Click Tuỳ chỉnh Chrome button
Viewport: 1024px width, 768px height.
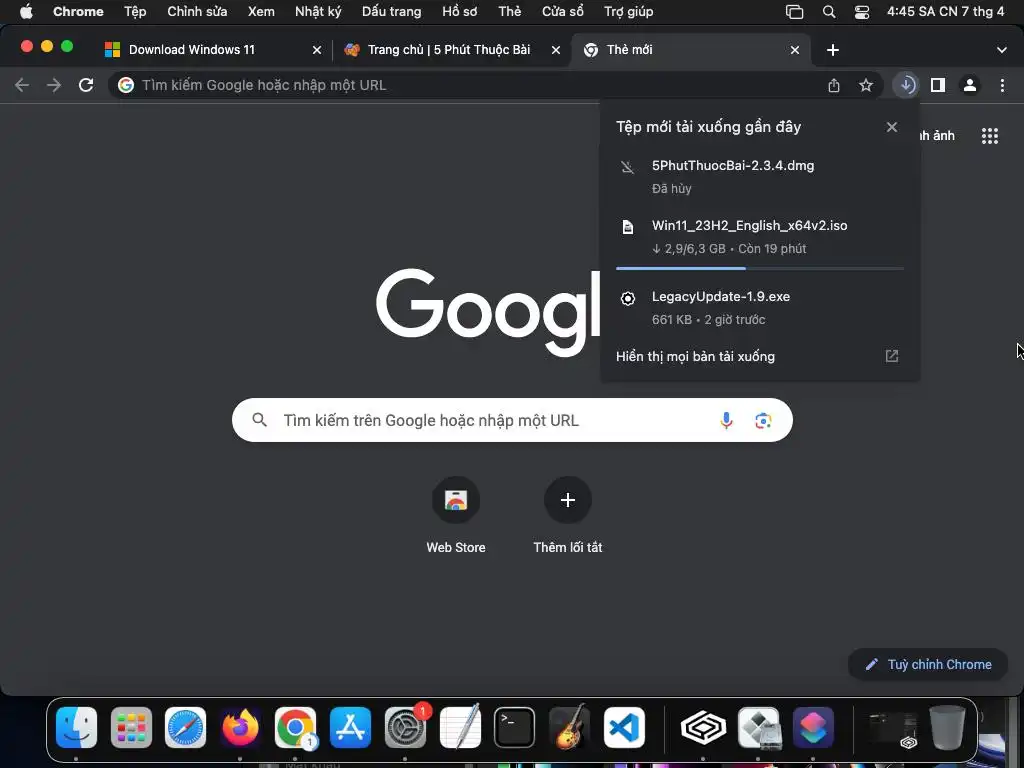[x=928, y=664]
